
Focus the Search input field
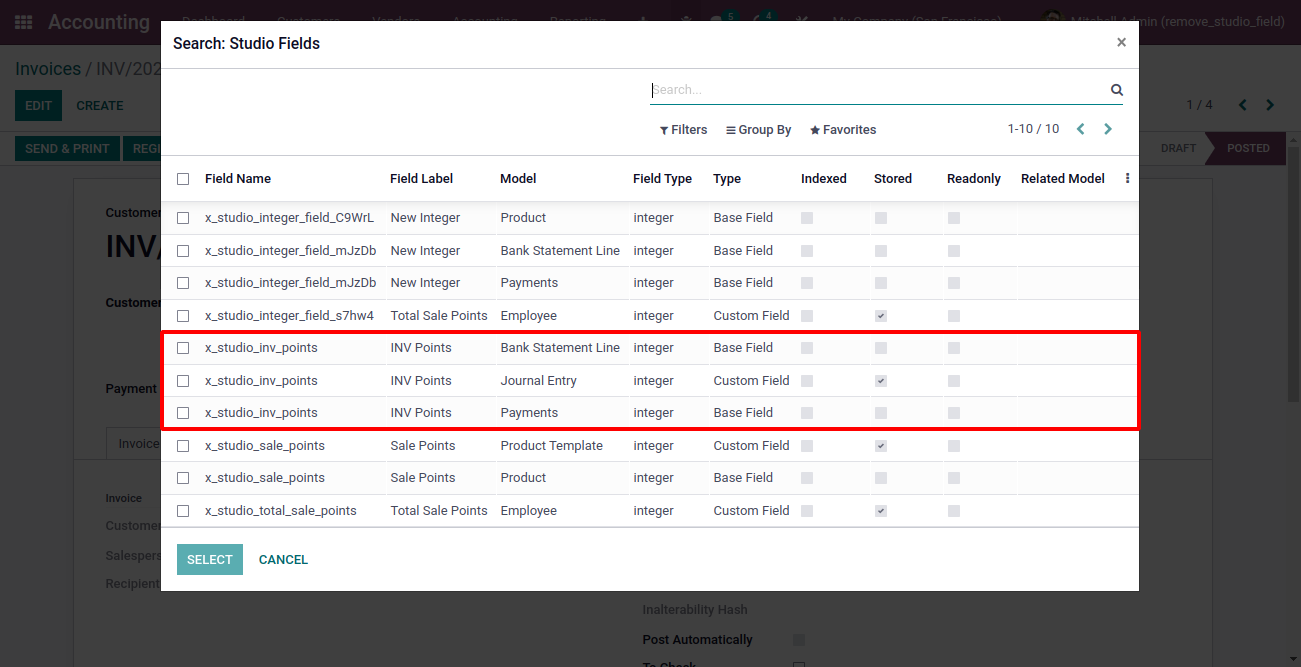(878, 90)
